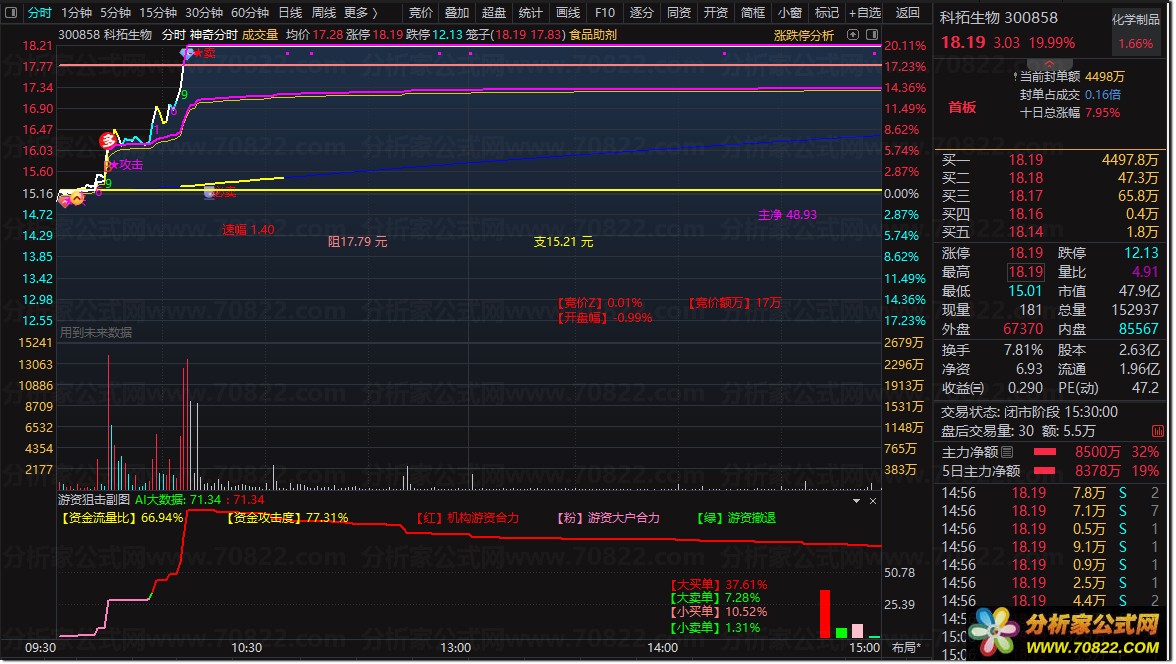Switch to 60分钟 chart period

click(250, 13)
